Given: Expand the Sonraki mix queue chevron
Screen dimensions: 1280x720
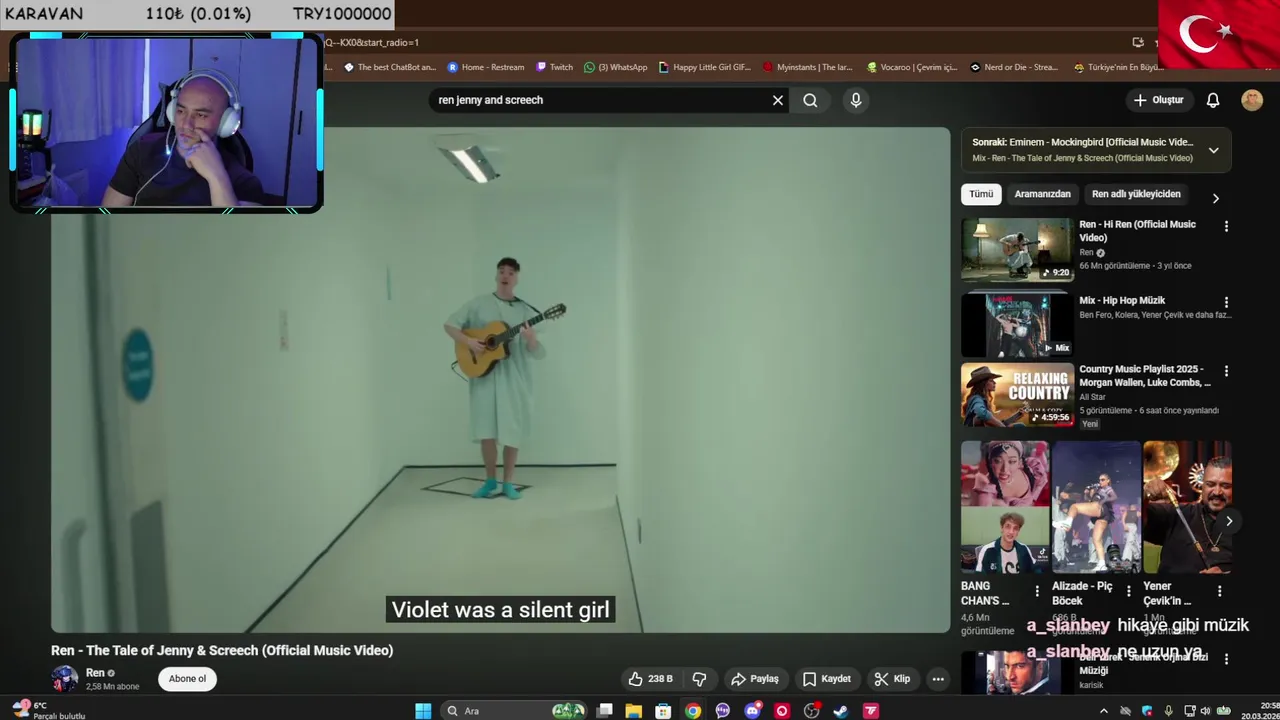Looking at the screenshot, I should pos(1213,150).
